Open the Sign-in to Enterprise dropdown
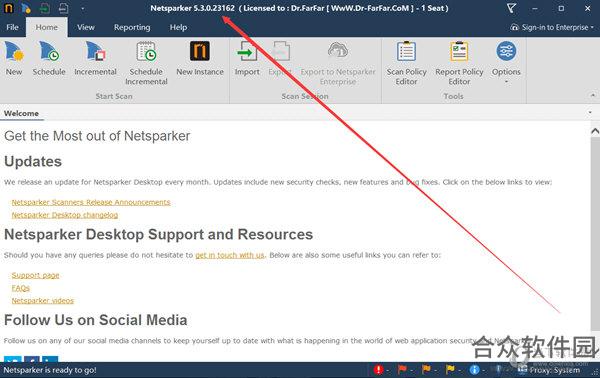 click(552, 27)
